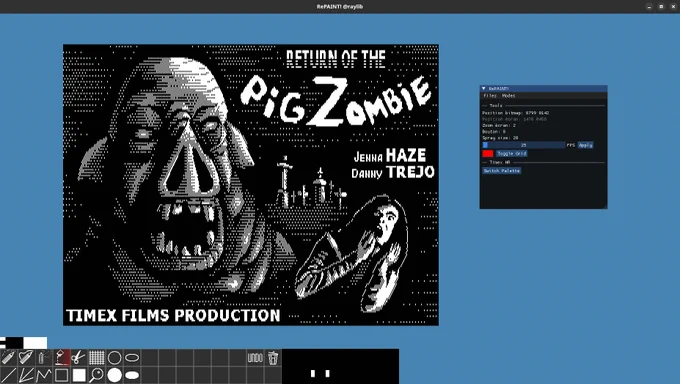Click the trash can clear icon
The image size is (680, 384).
tap(273, 358)
